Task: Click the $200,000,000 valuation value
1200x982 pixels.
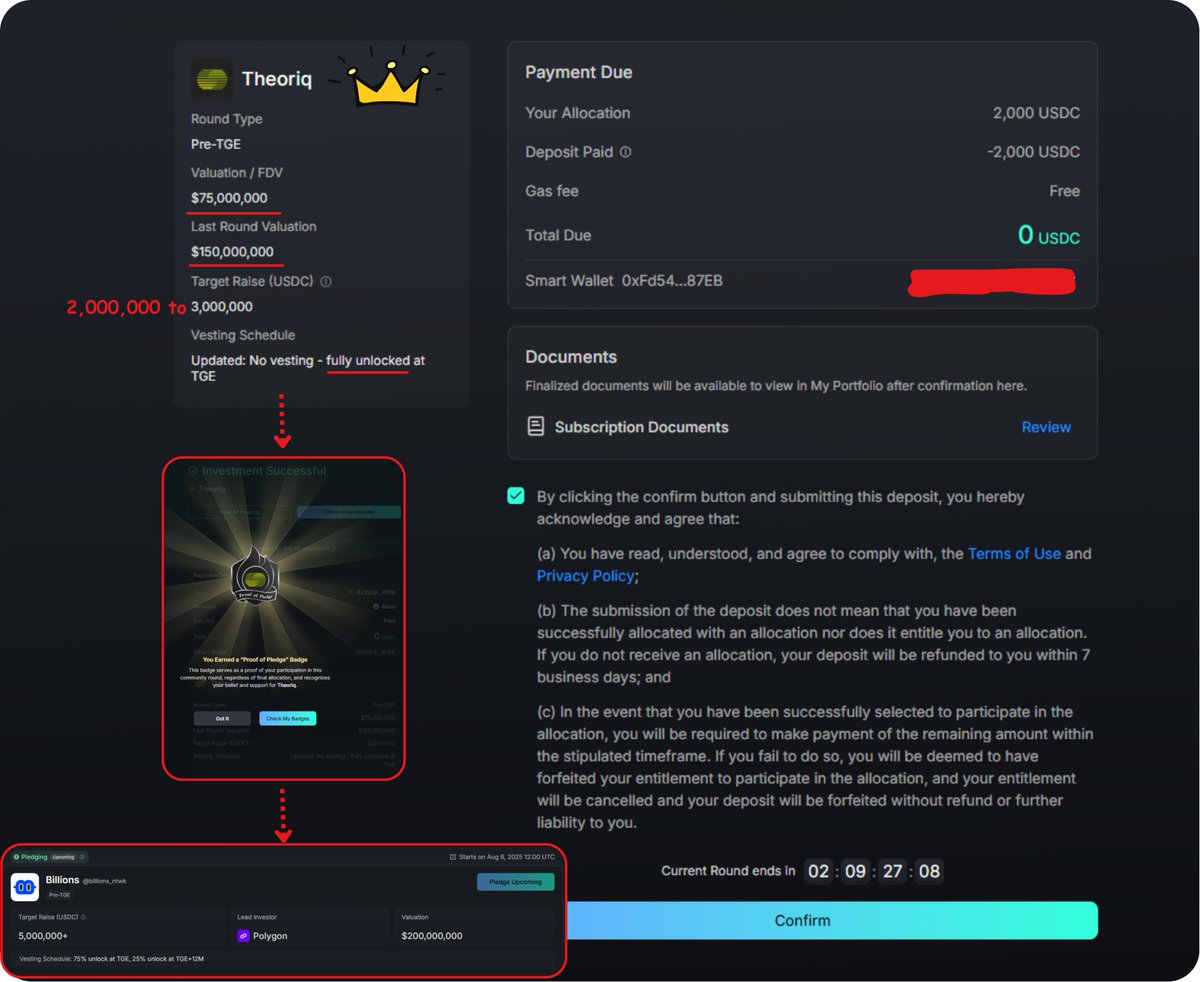Action: [x=432, y=936]
